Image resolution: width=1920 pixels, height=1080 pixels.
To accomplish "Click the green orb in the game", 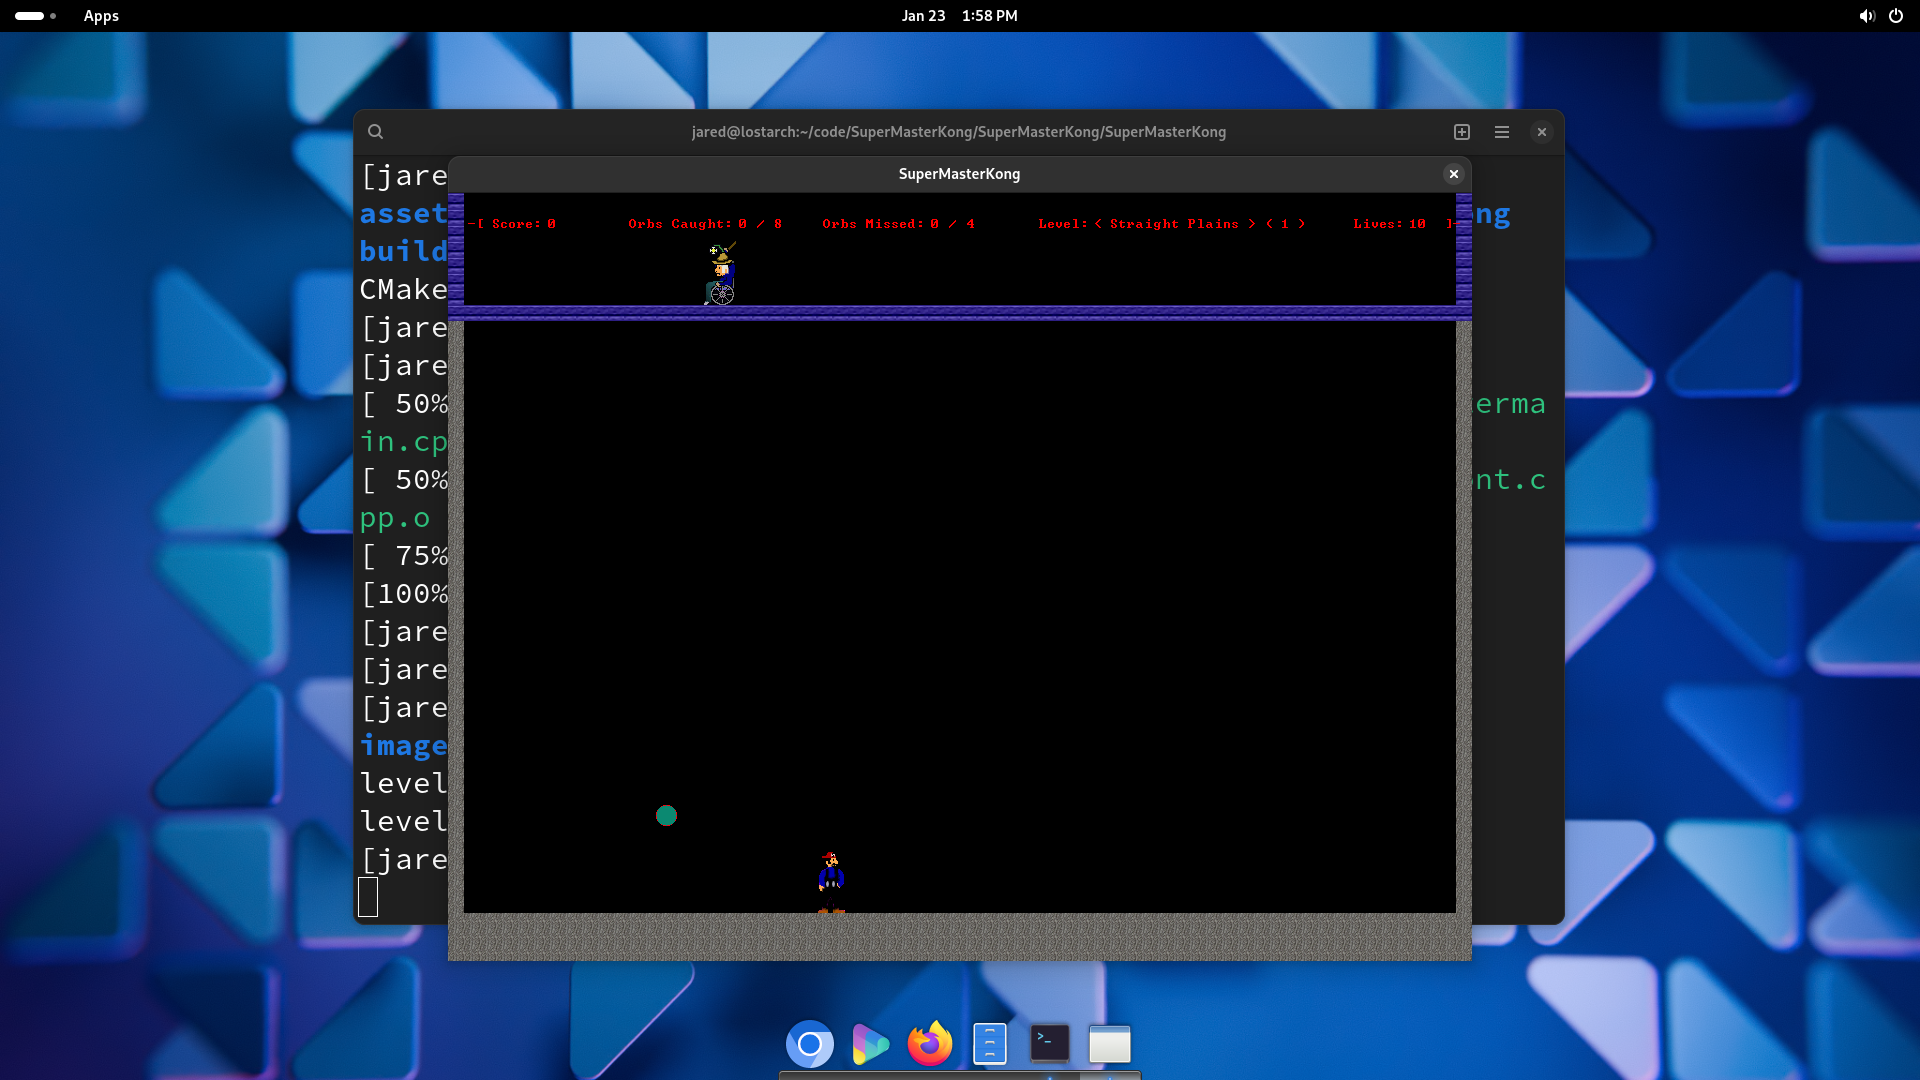I will pos(666,816).
